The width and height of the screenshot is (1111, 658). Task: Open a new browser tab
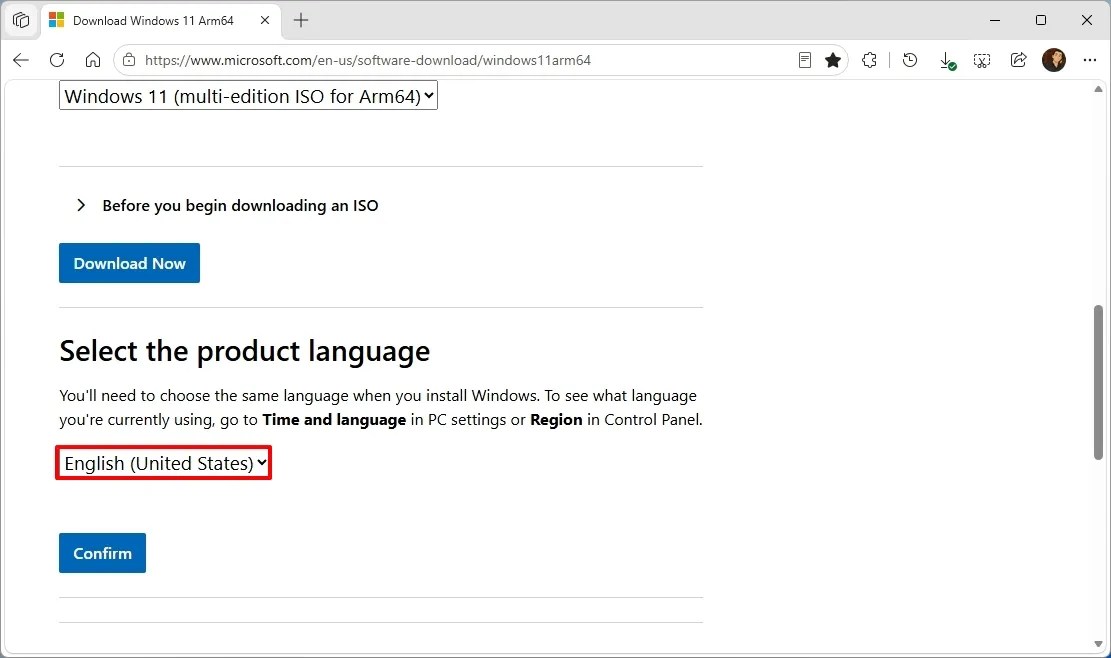coord(300,21)
